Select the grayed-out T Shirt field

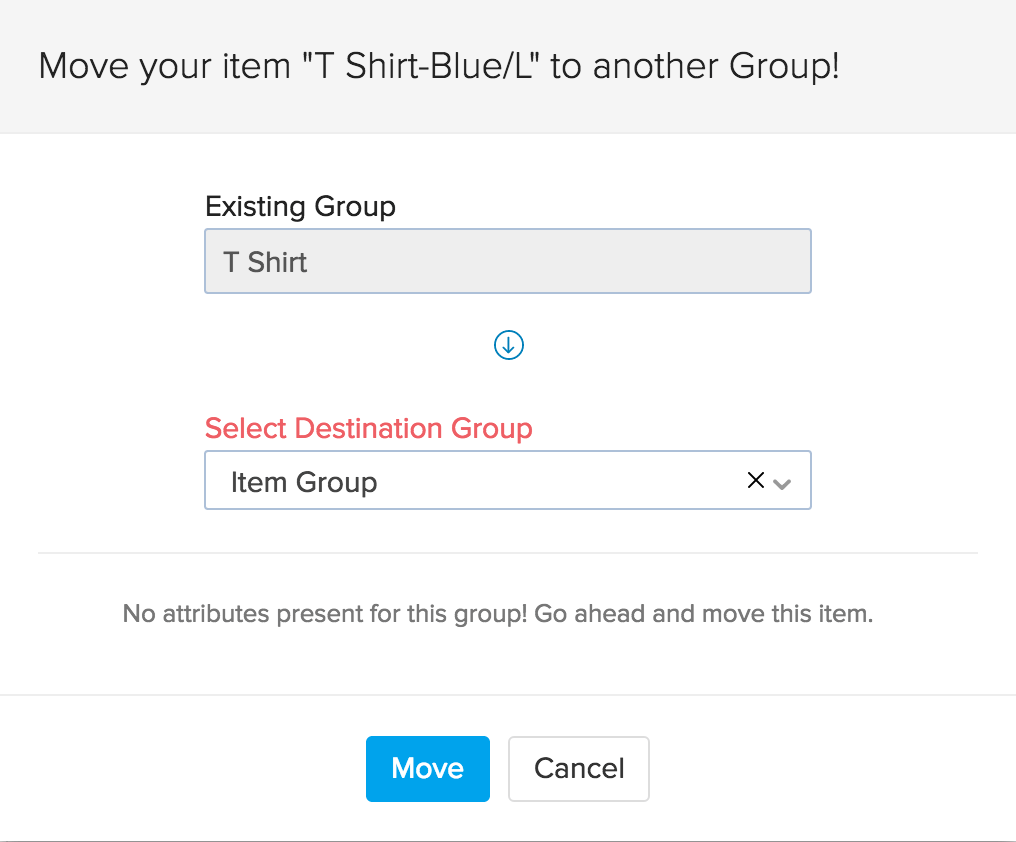click(507, 261)
